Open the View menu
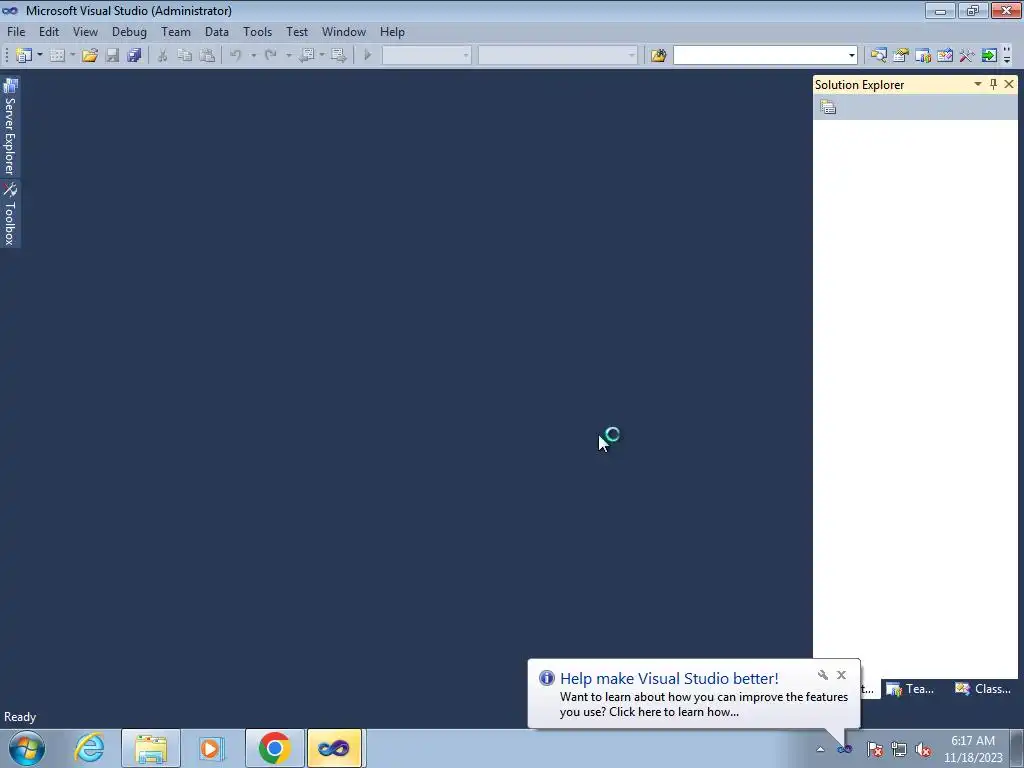The image size is (1024, 768). (86, 31)
